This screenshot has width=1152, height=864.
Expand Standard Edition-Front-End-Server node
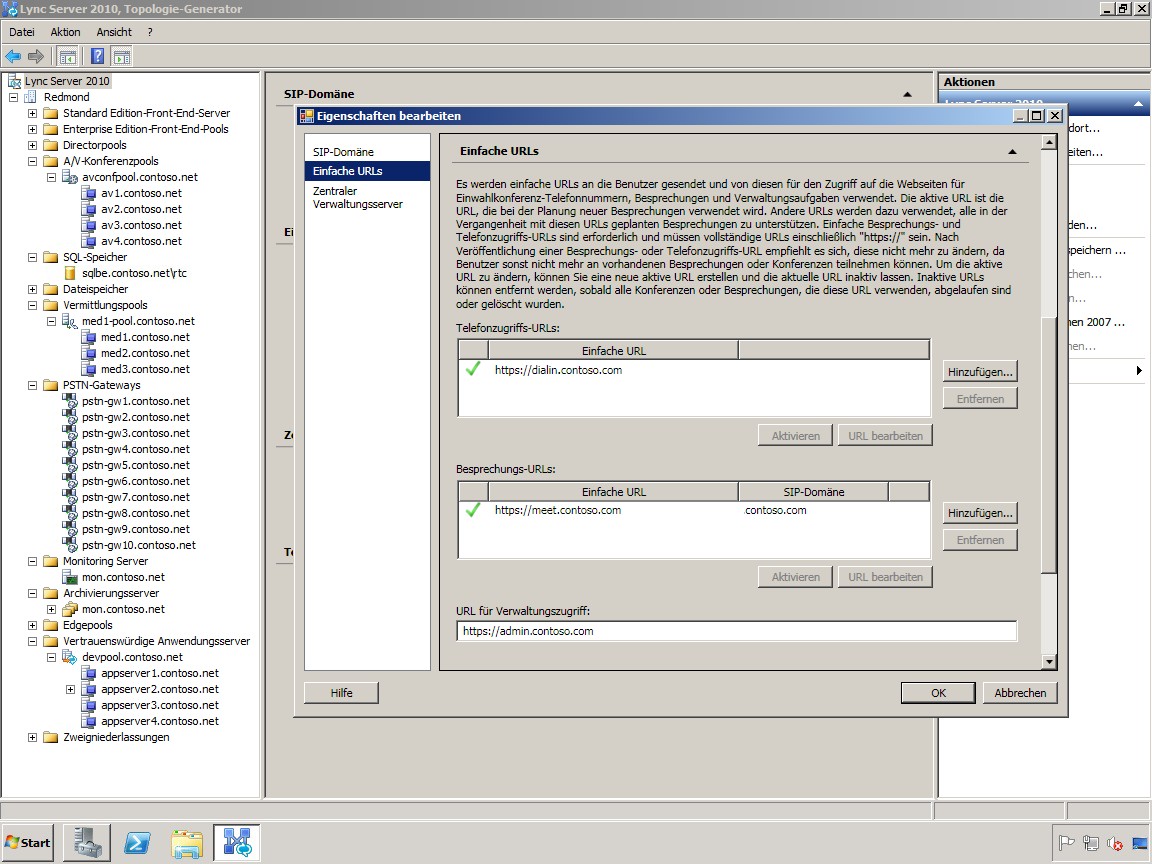coord(32,113)
